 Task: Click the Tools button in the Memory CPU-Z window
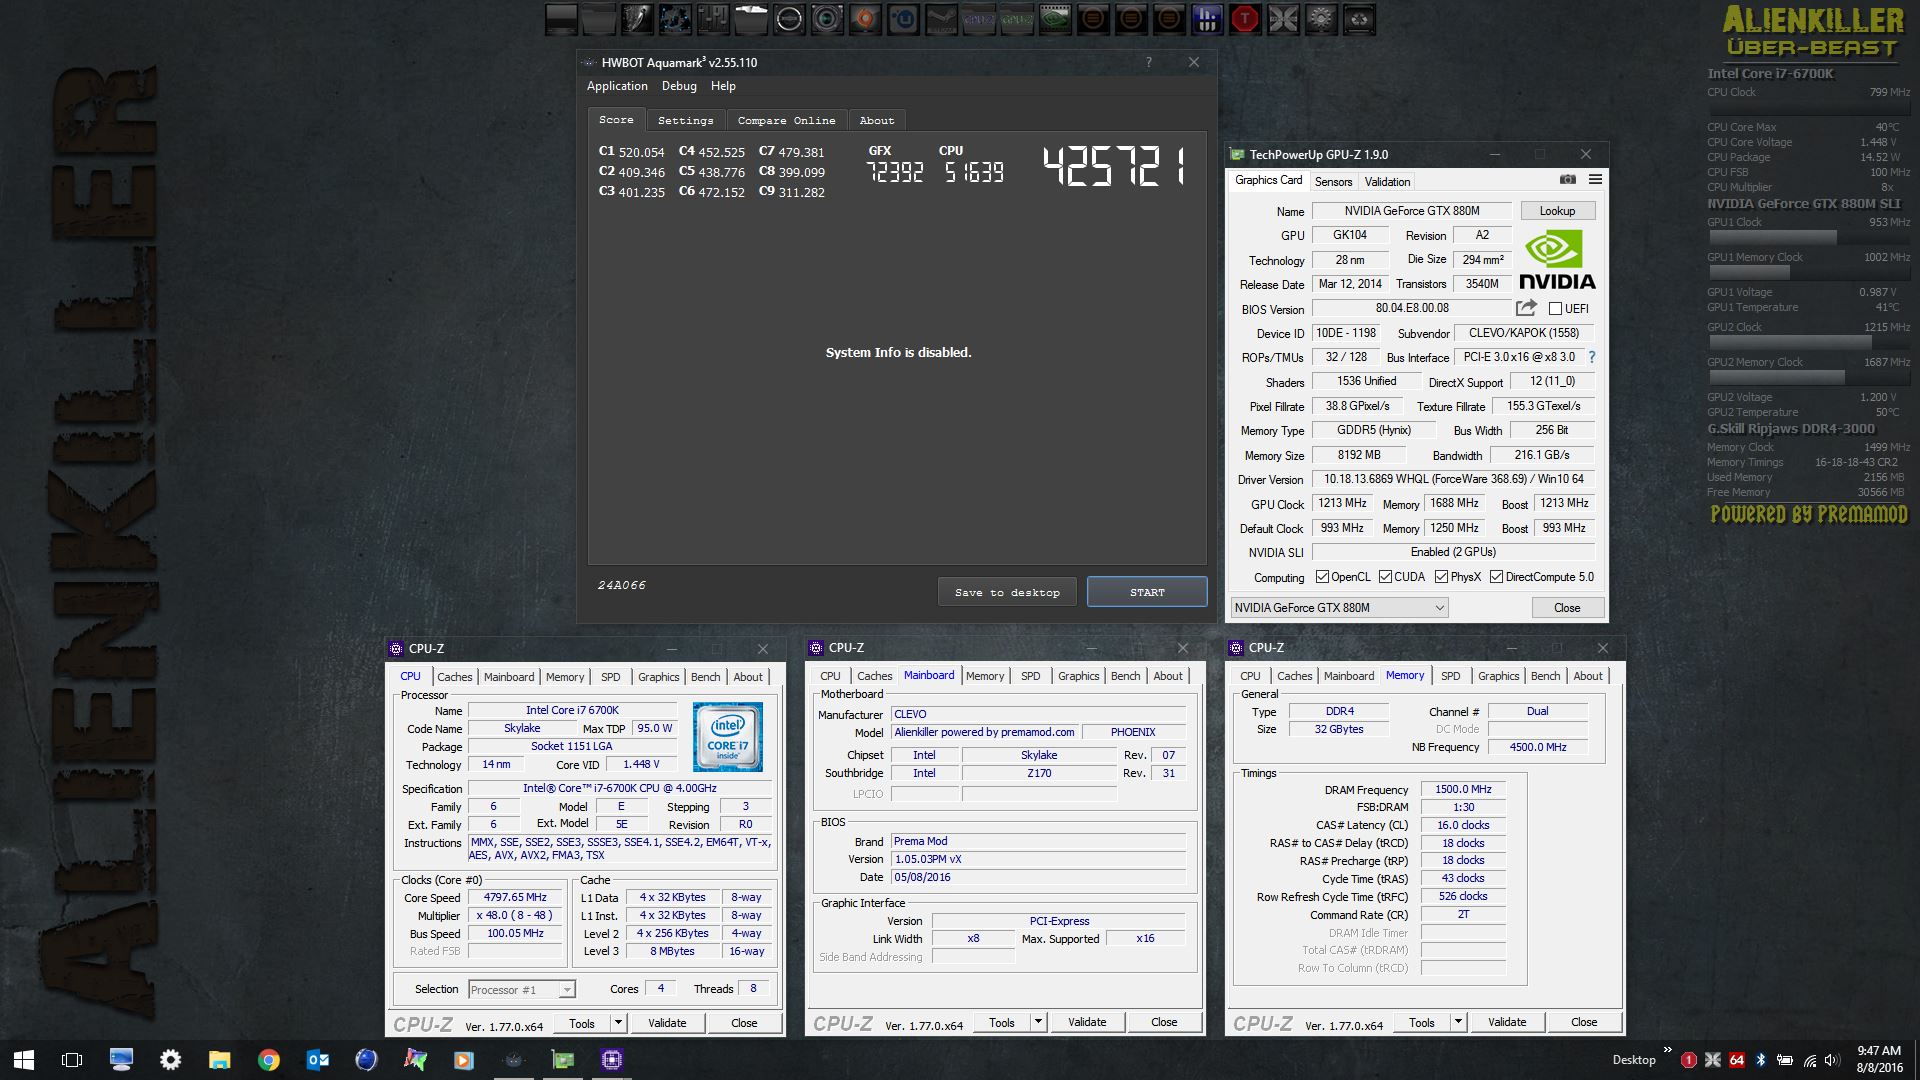pyautogui.click(x=1422, y=1022)
